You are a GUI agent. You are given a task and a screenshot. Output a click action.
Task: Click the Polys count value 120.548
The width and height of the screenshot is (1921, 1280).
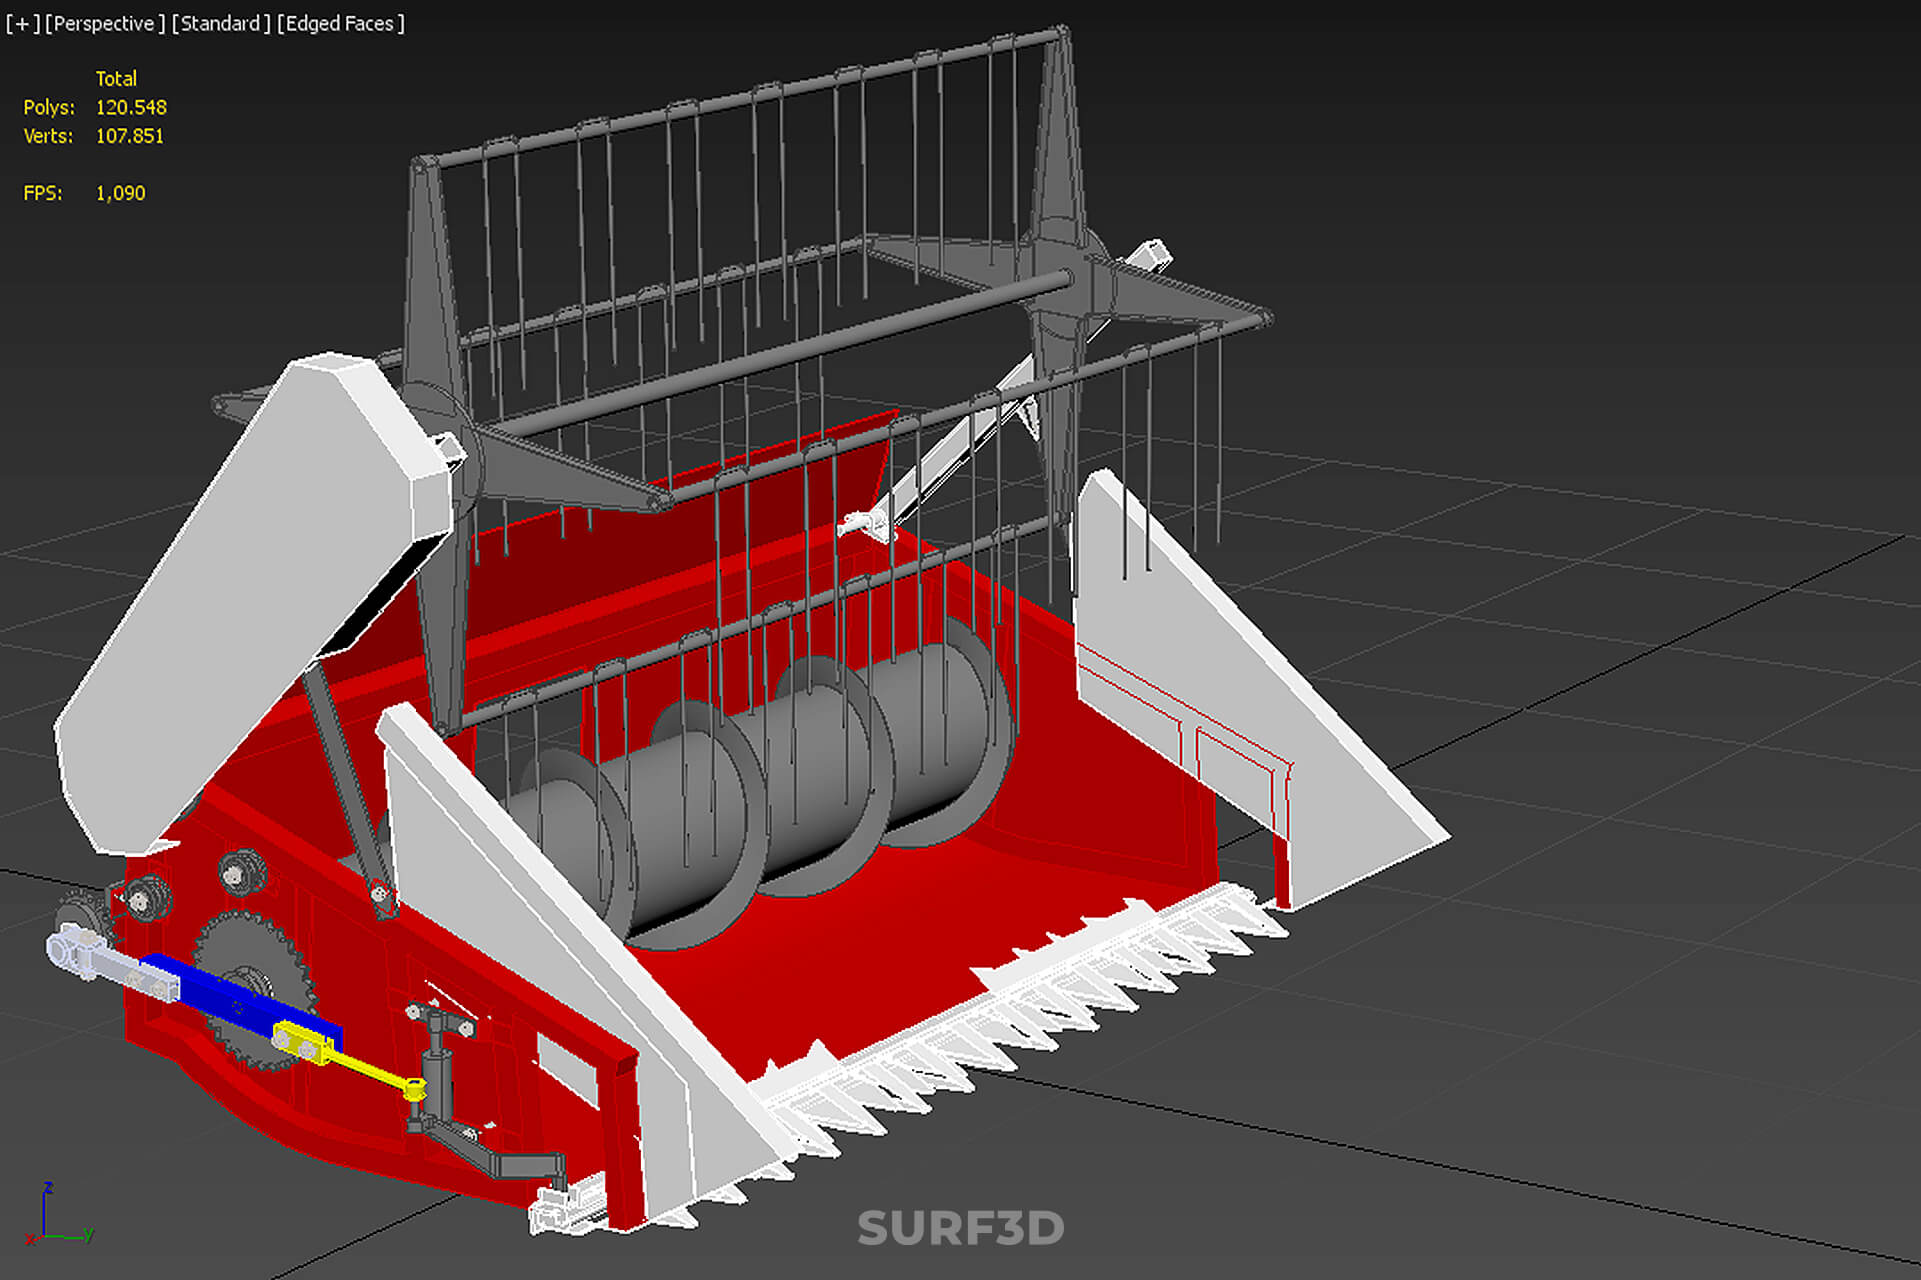point(131,107)
